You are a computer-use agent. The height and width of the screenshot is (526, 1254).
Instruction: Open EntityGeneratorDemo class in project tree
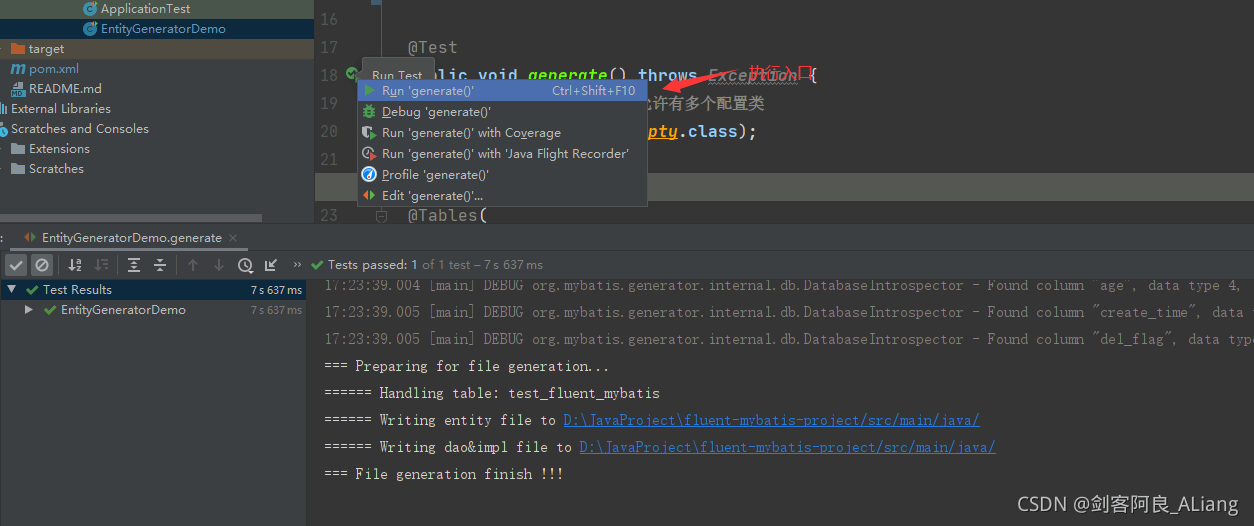163,29
